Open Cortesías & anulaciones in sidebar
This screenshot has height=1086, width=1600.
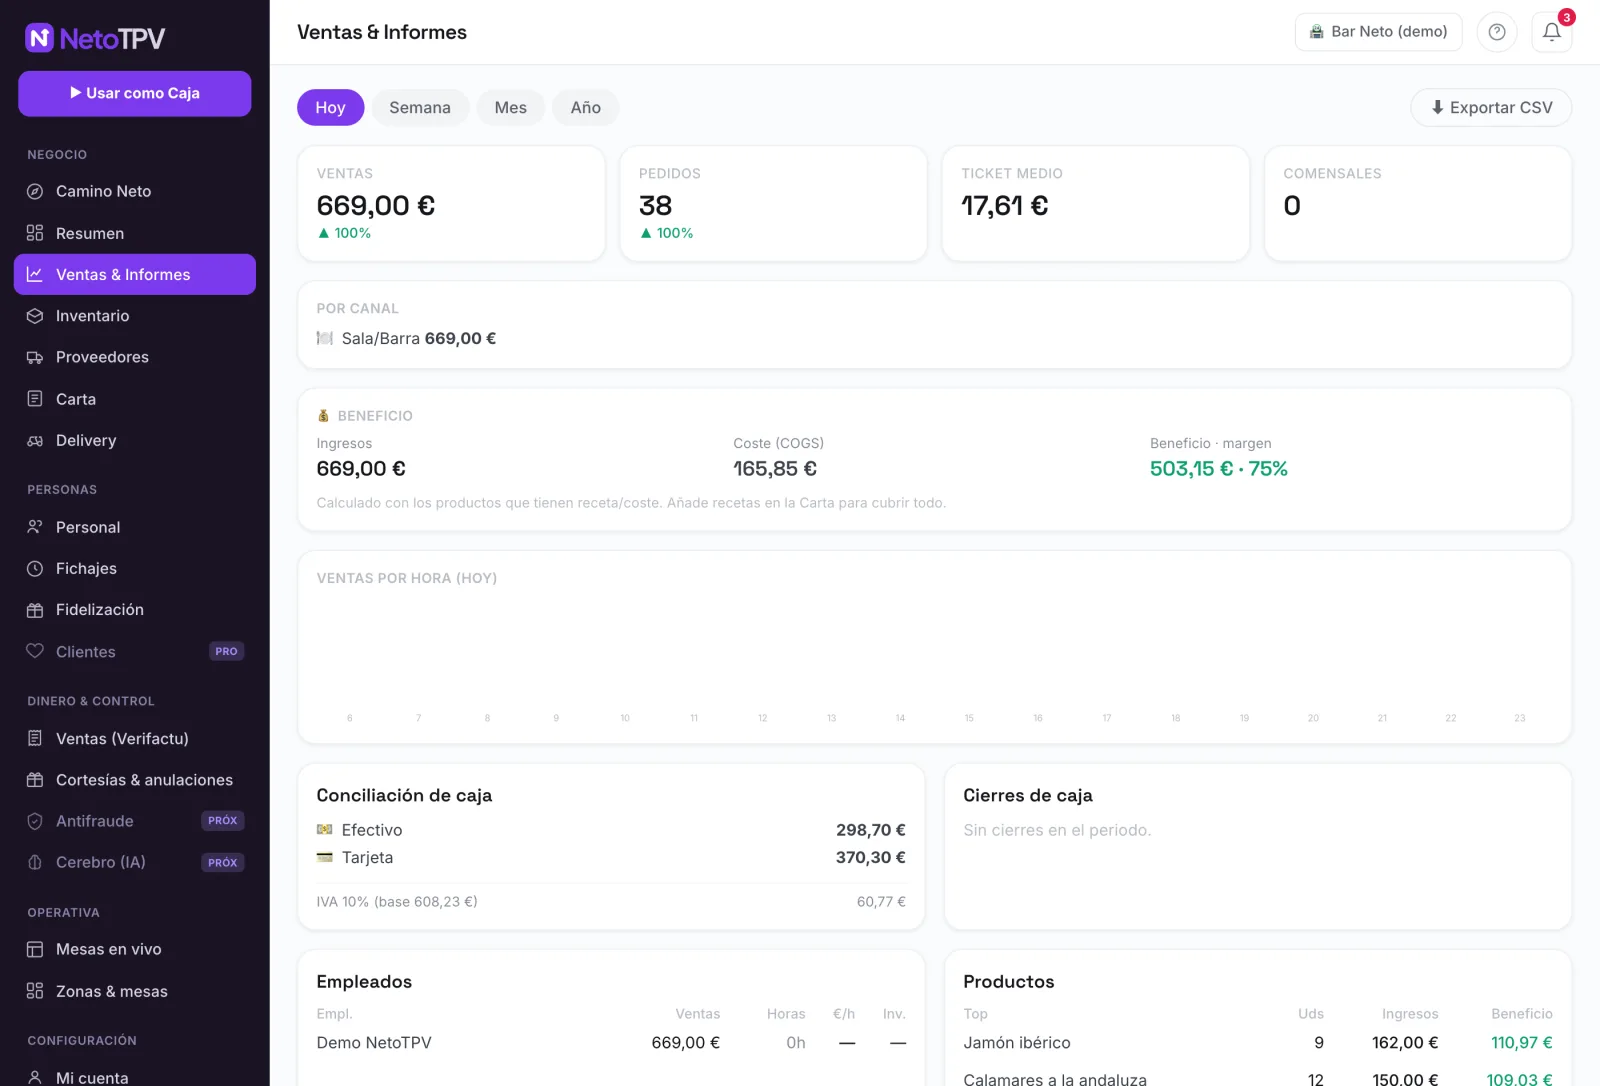(x=135, y=780)
